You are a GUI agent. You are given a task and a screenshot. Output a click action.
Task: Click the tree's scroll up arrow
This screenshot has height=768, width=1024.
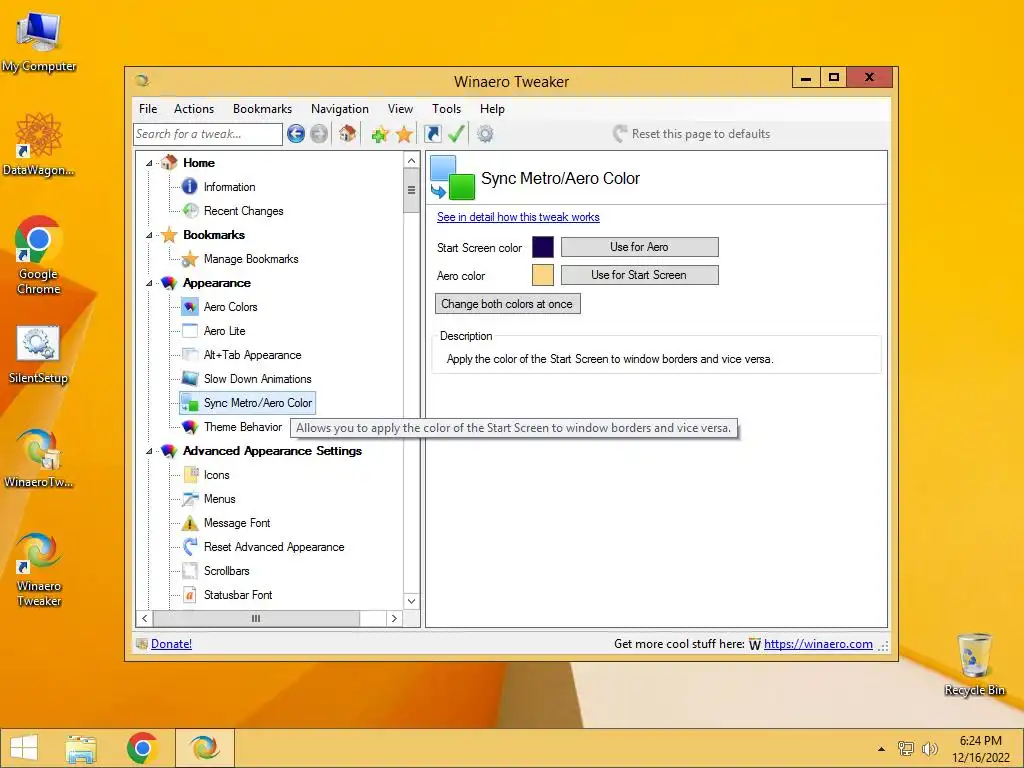click(411, 161)
